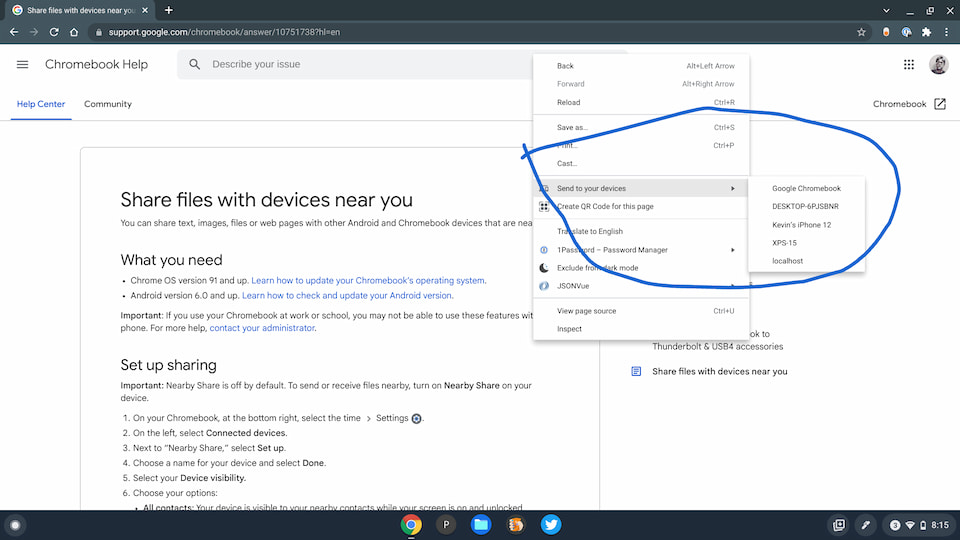Launch Chrome from the shelf

(x=411, y=525)
